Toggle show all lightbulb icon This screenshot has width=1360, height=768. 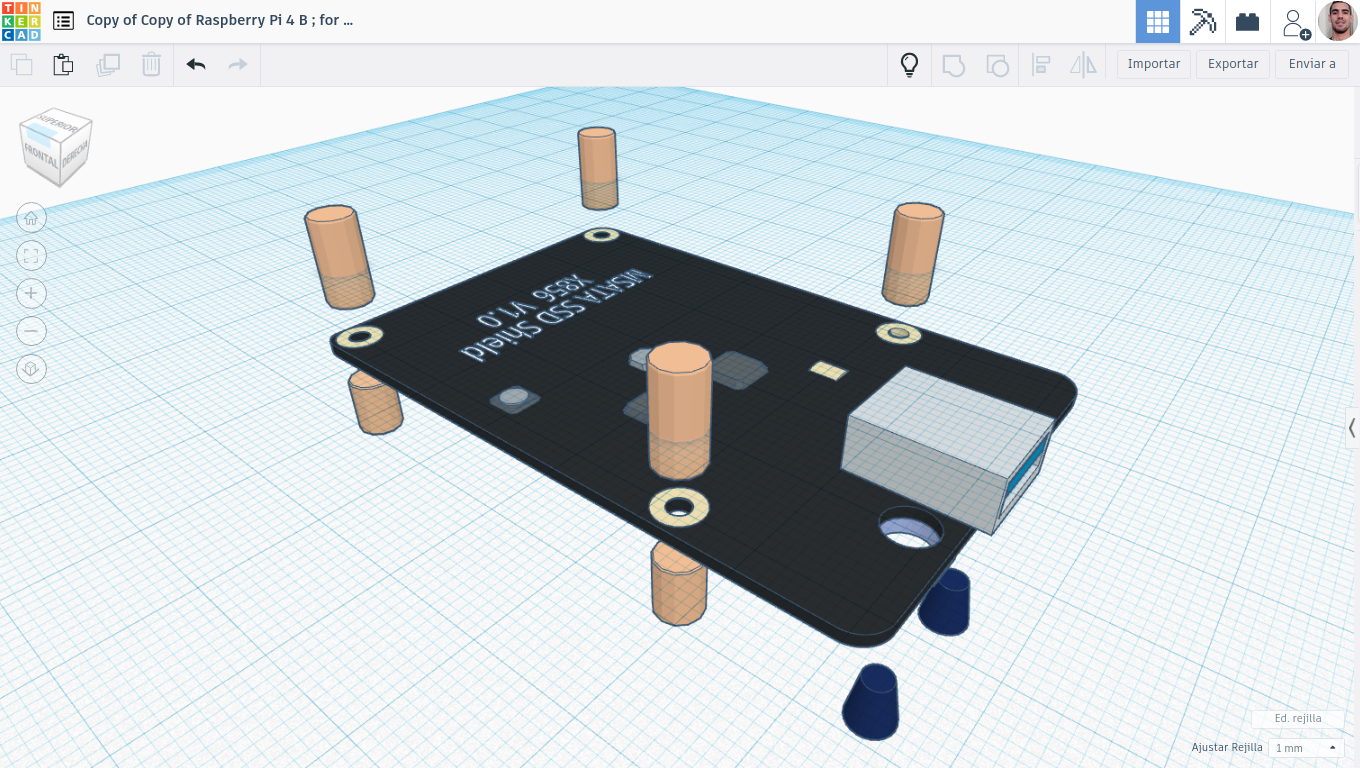click(909, 65)
